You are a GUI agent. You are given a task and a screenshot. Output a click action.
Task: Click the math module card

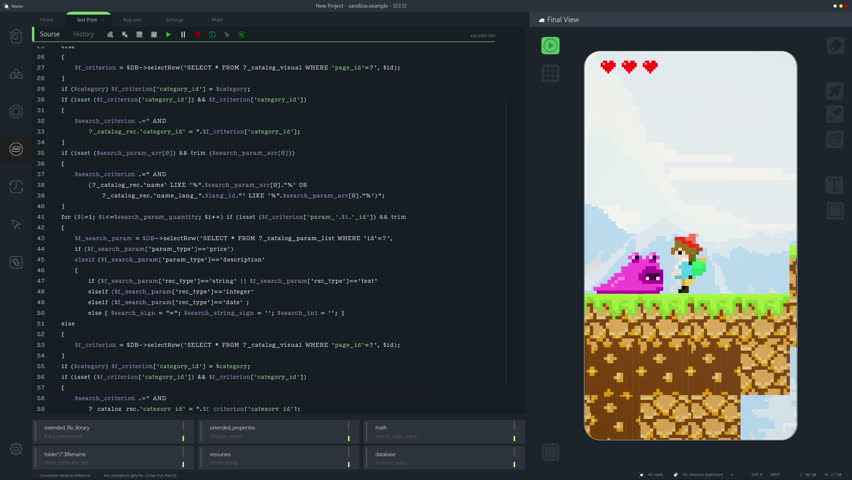[445, 431]
